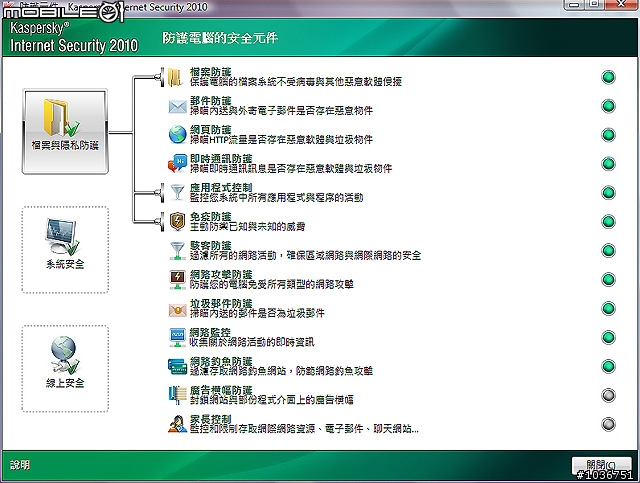Toggle the 垃圾郵件防護 status light
This screenshot has width=640, height=483.
[x=608, y=309]
